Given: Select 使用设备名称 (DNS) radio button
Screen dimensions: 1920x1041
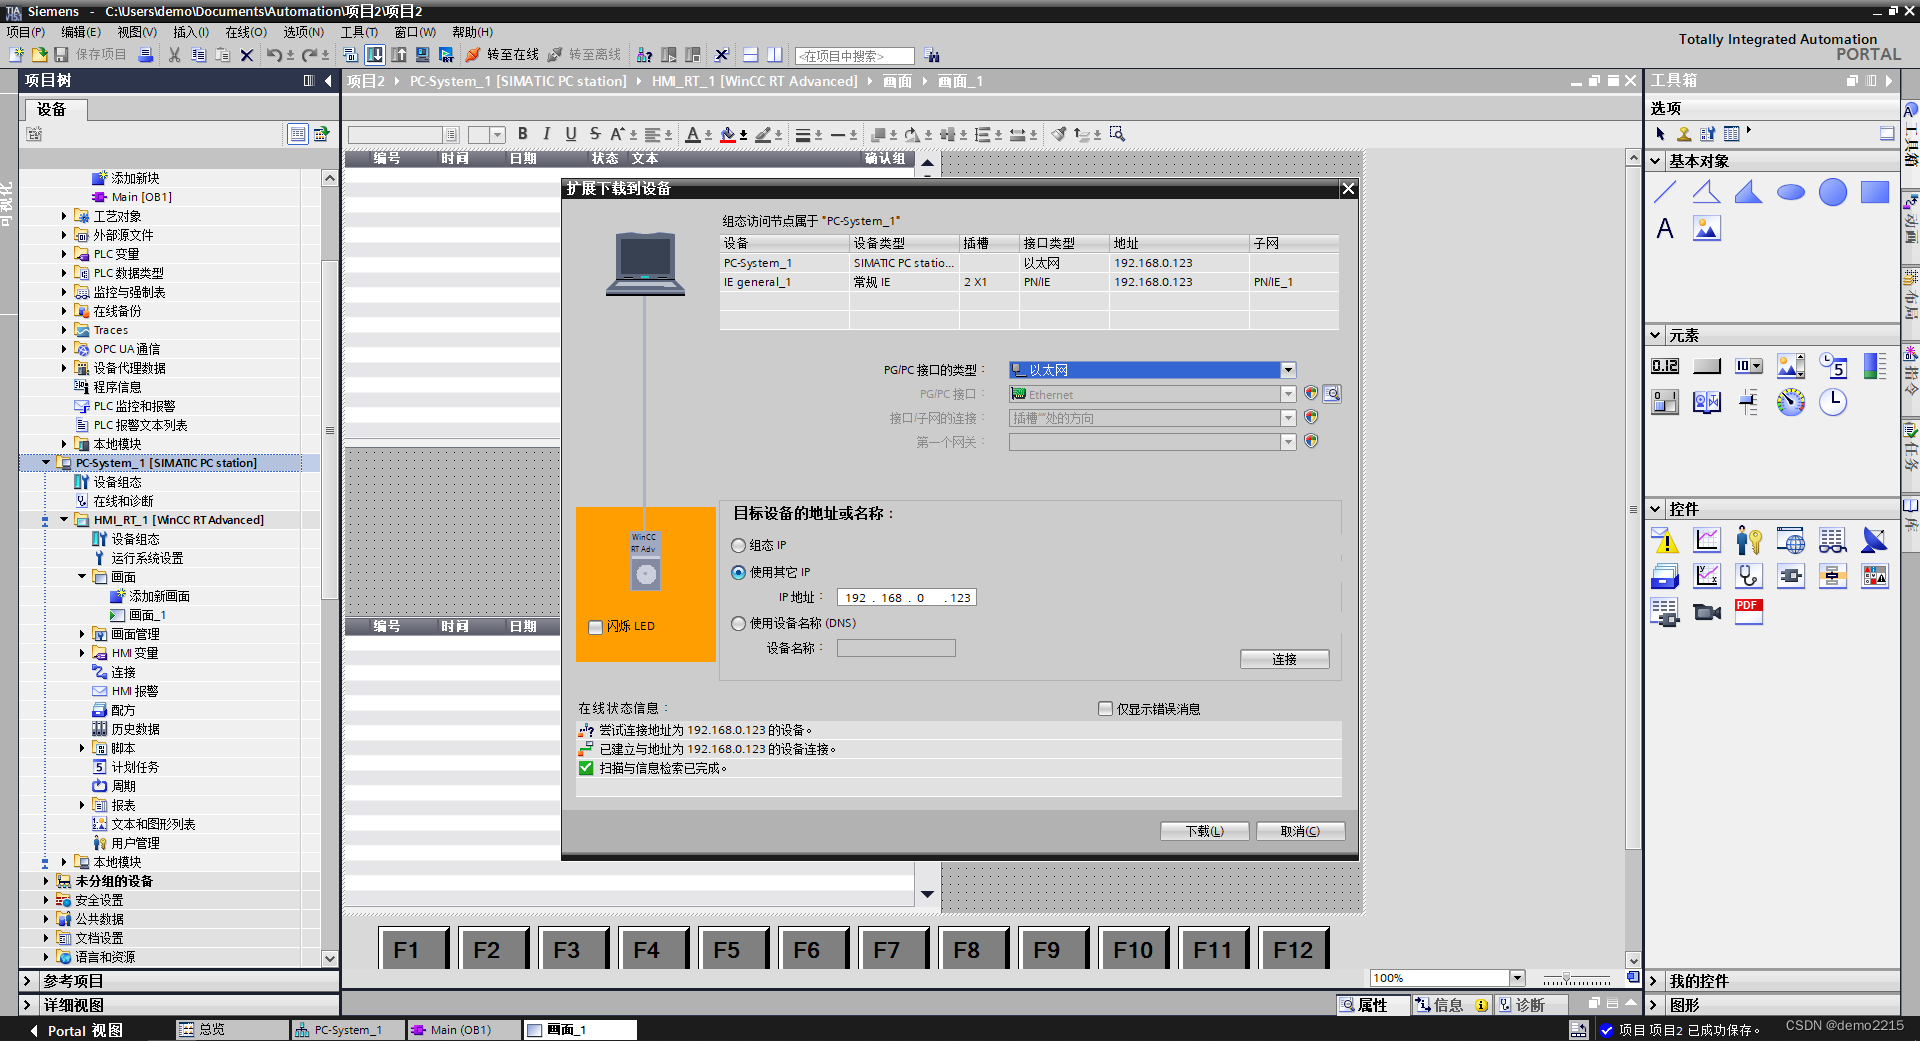Looking at the screenshot, I should tap(739, 623).
